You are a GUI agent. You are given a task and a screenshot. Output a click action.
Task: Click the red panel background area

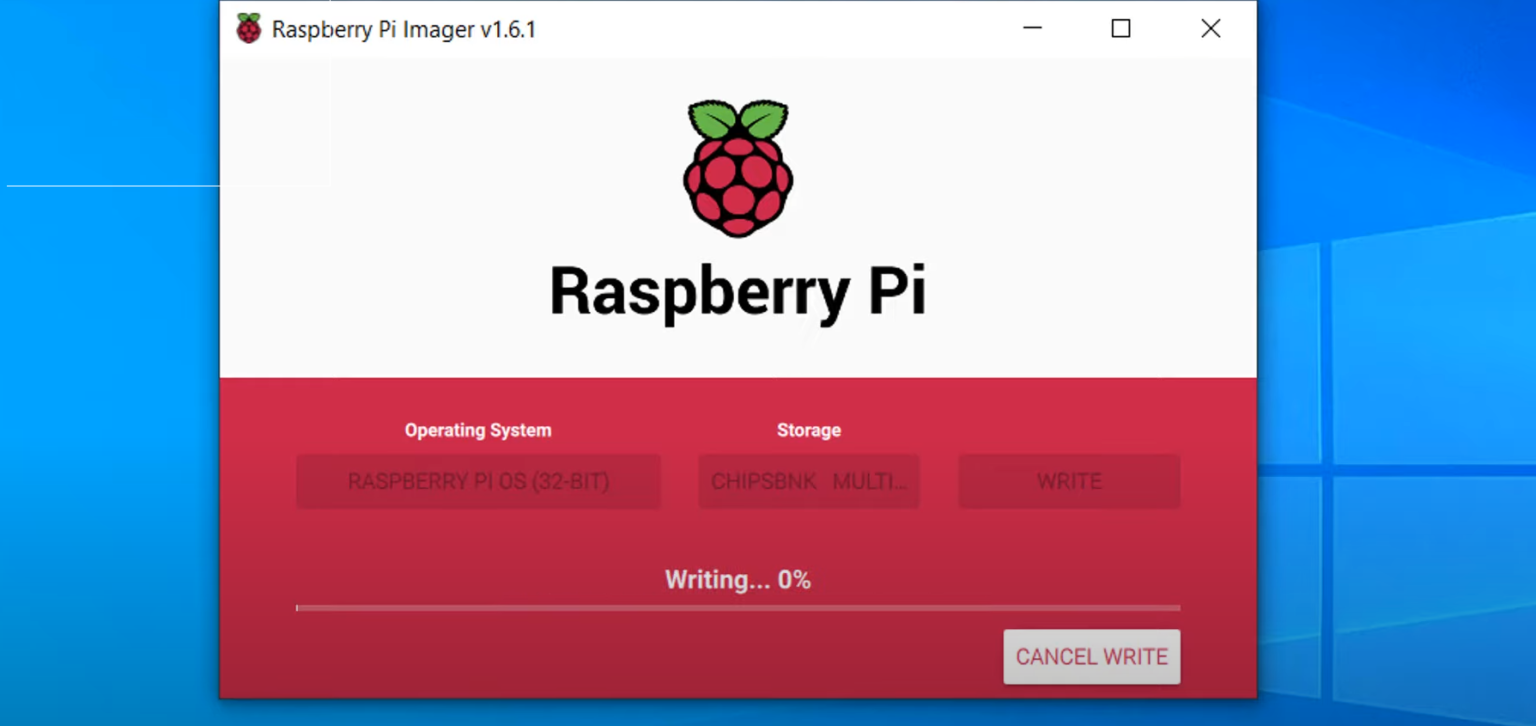737,530
